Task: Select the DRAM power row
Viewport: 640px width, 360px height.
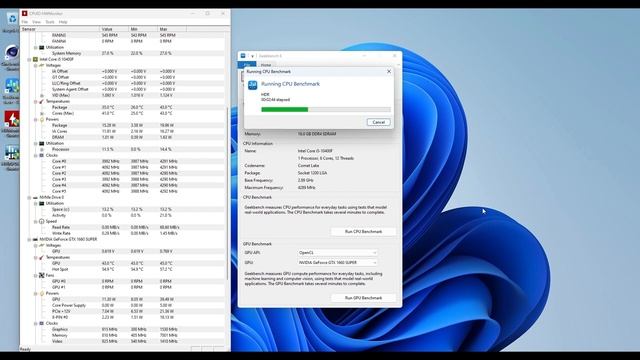Action: (x=122, y=138)
